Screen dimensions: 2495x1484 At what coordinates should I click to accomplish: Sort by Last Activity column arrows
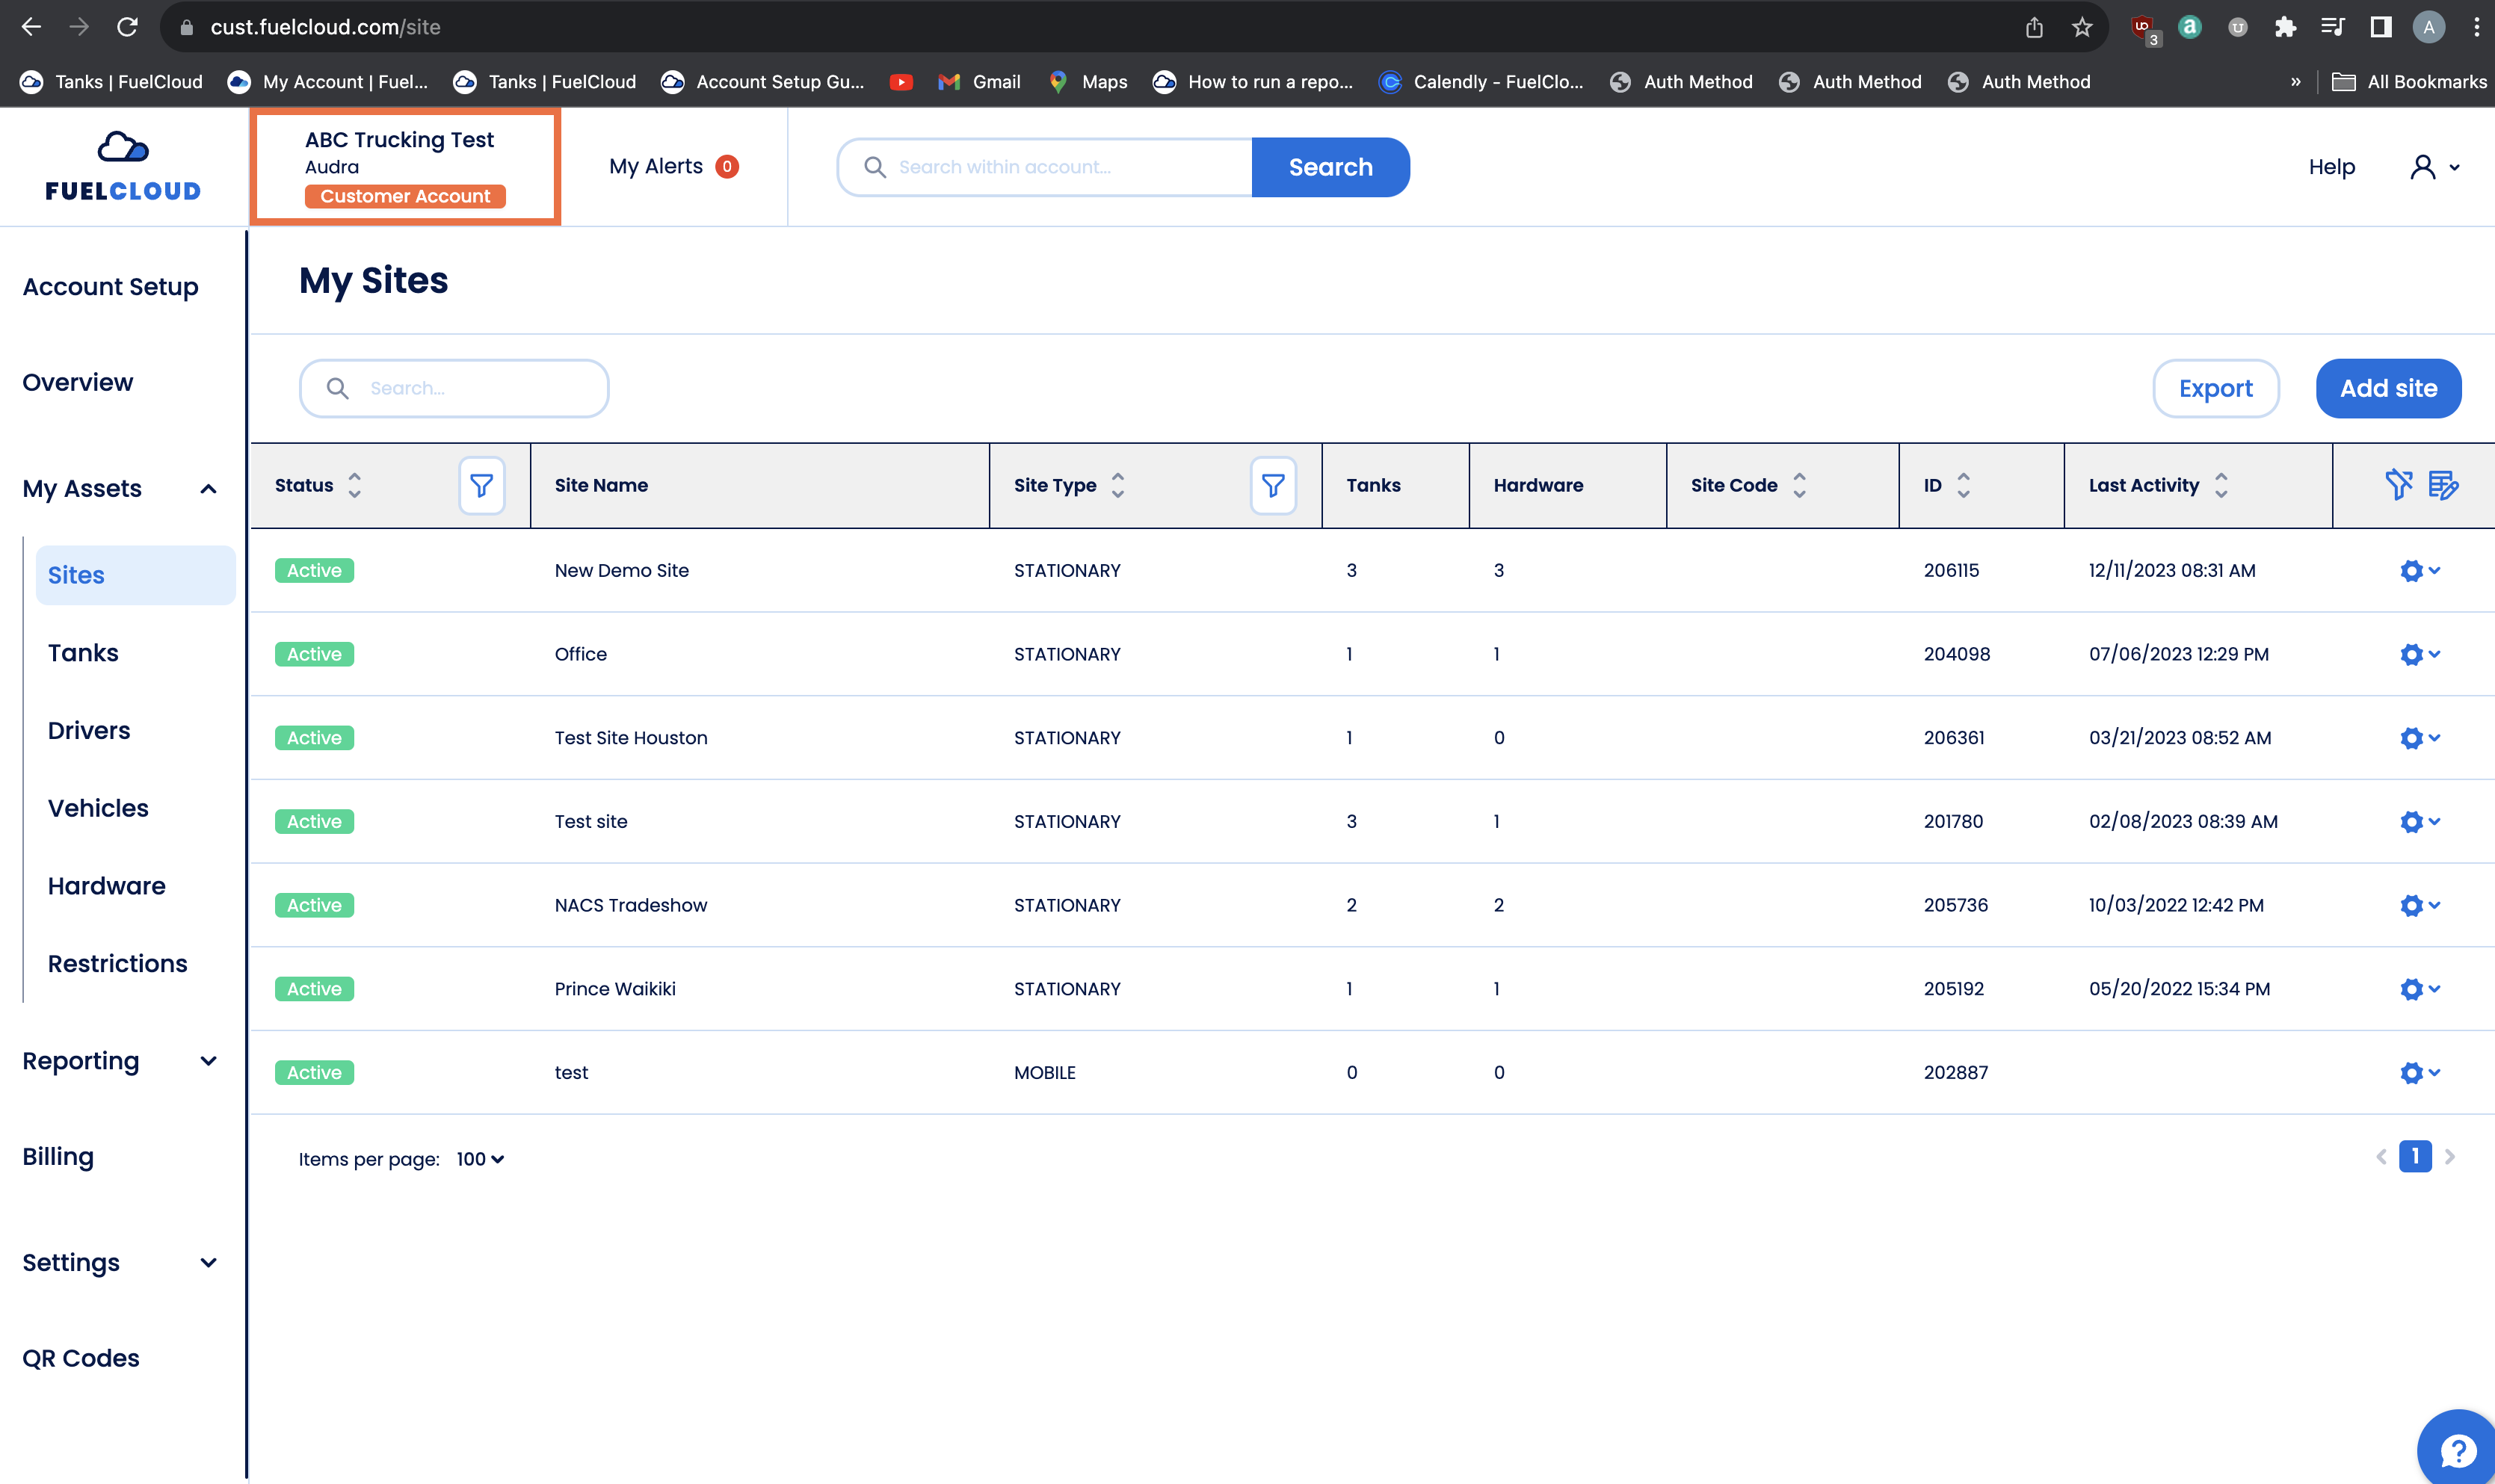tap(2221, 485)
